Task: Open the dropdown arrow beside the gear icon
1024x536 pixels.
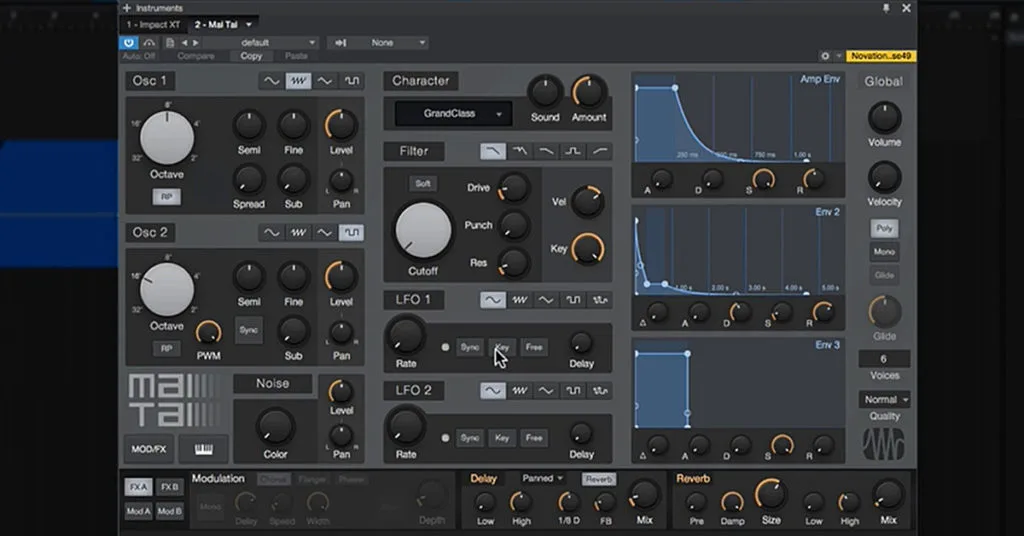Action: pos(839,56)
